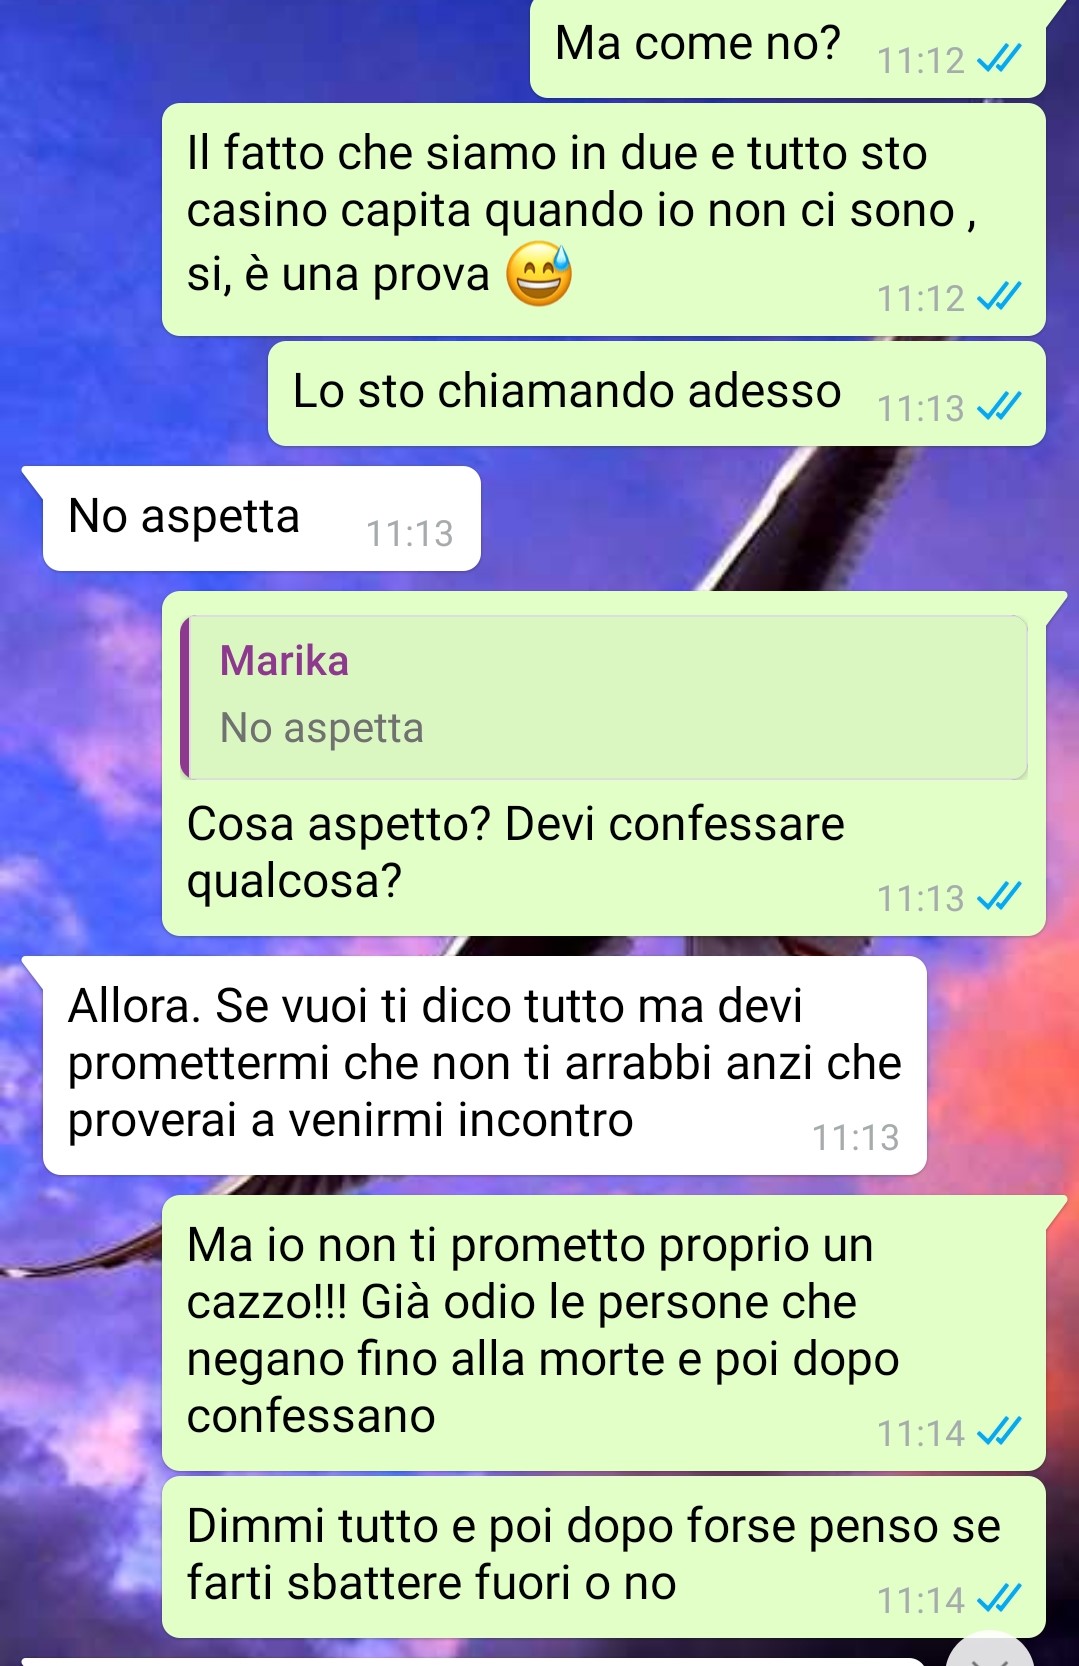Tap blue ticks on the 'negano fino alla morte' message

pos(999,1432)
